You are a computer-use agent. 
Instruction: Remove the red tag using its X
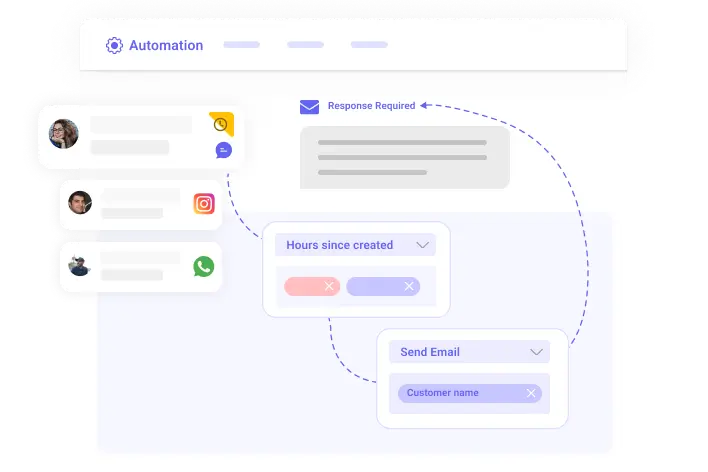pyautogui.click(x=328, y=287)
